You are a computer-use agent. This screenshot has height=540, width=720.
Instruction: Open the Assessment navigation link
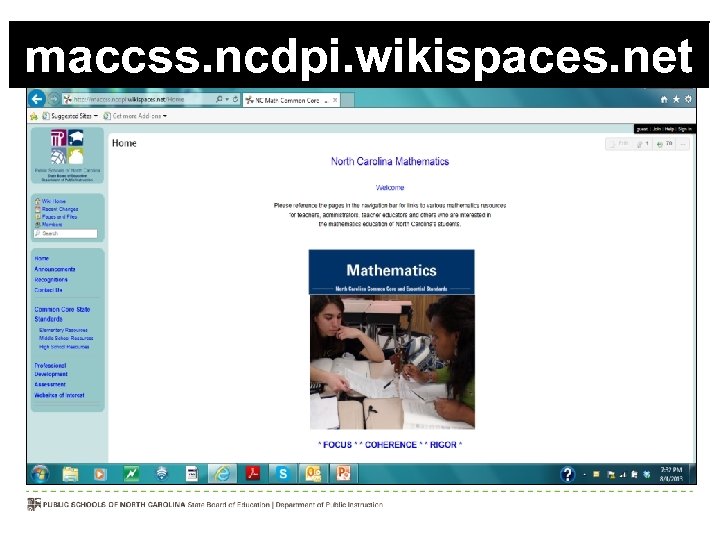pos(50,384)
